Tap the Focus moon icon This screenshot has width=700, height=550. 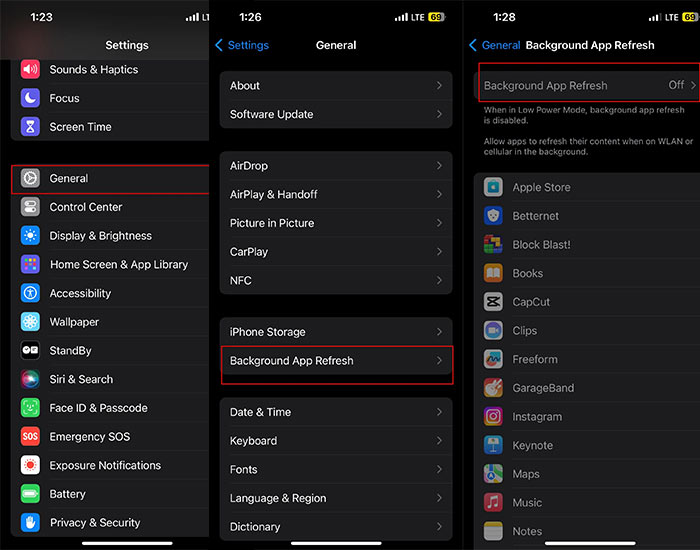pos(30,98)
